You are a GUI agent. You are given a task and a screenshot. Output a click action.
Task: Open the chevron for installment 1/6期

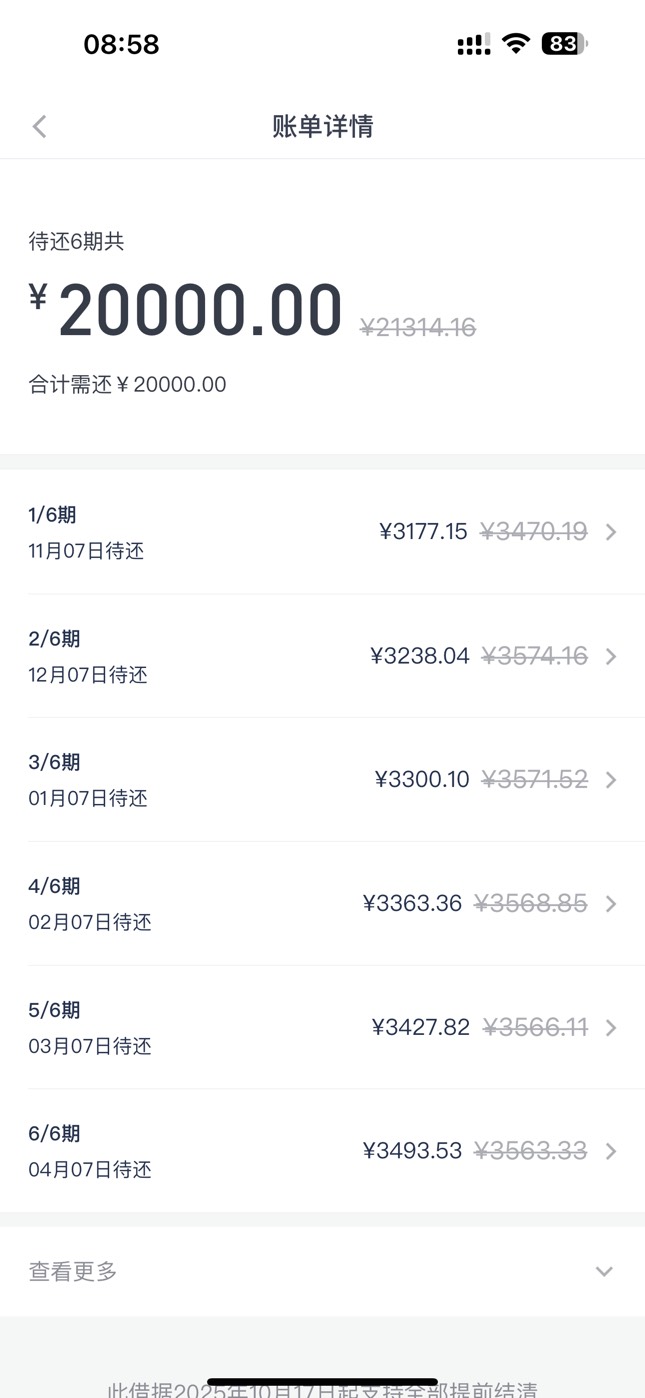pyautogui.click(x=611, y=532)
